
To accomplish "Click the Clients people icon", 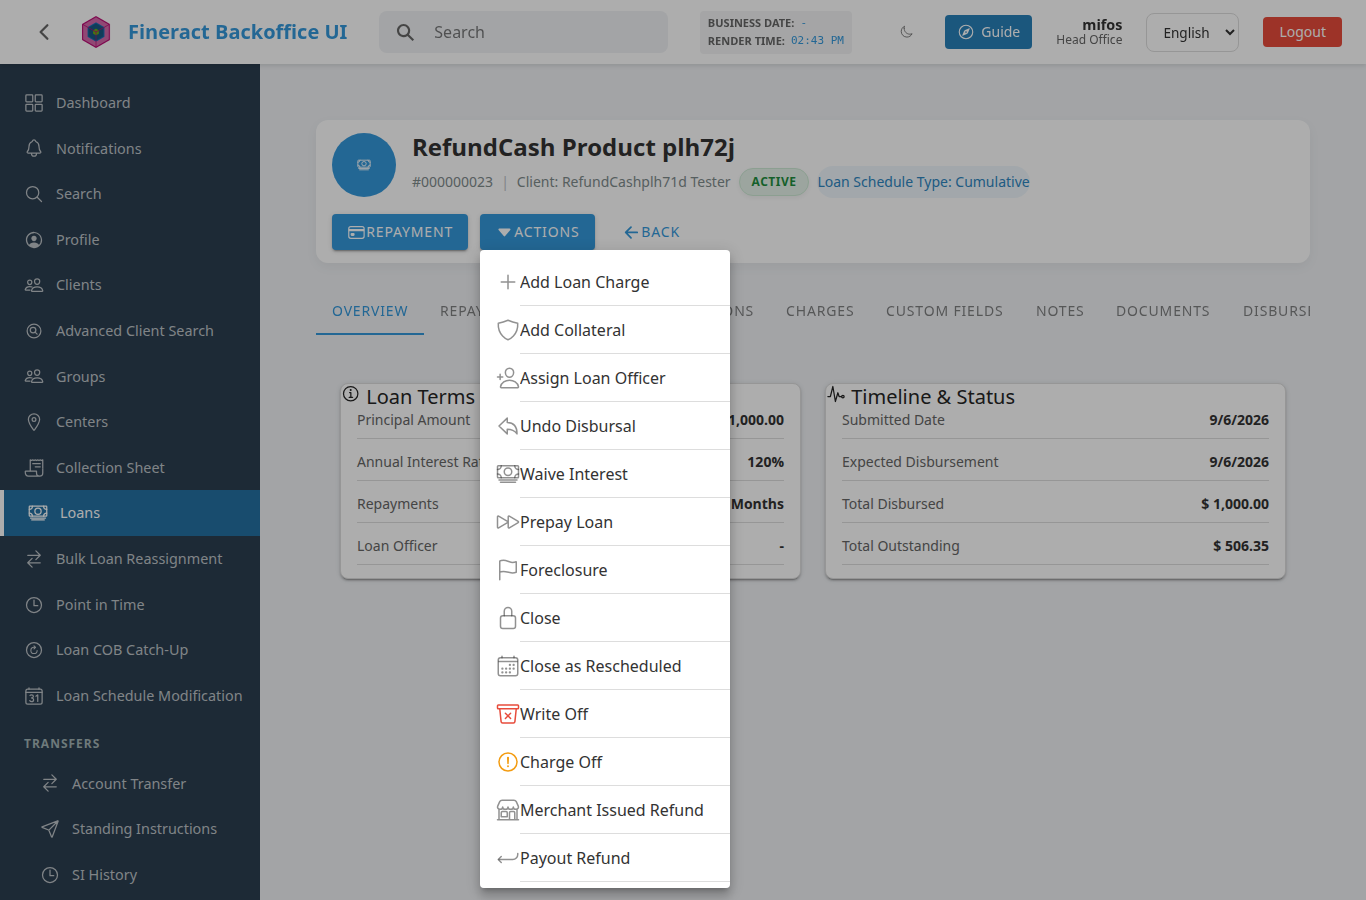I will (34, 285).
